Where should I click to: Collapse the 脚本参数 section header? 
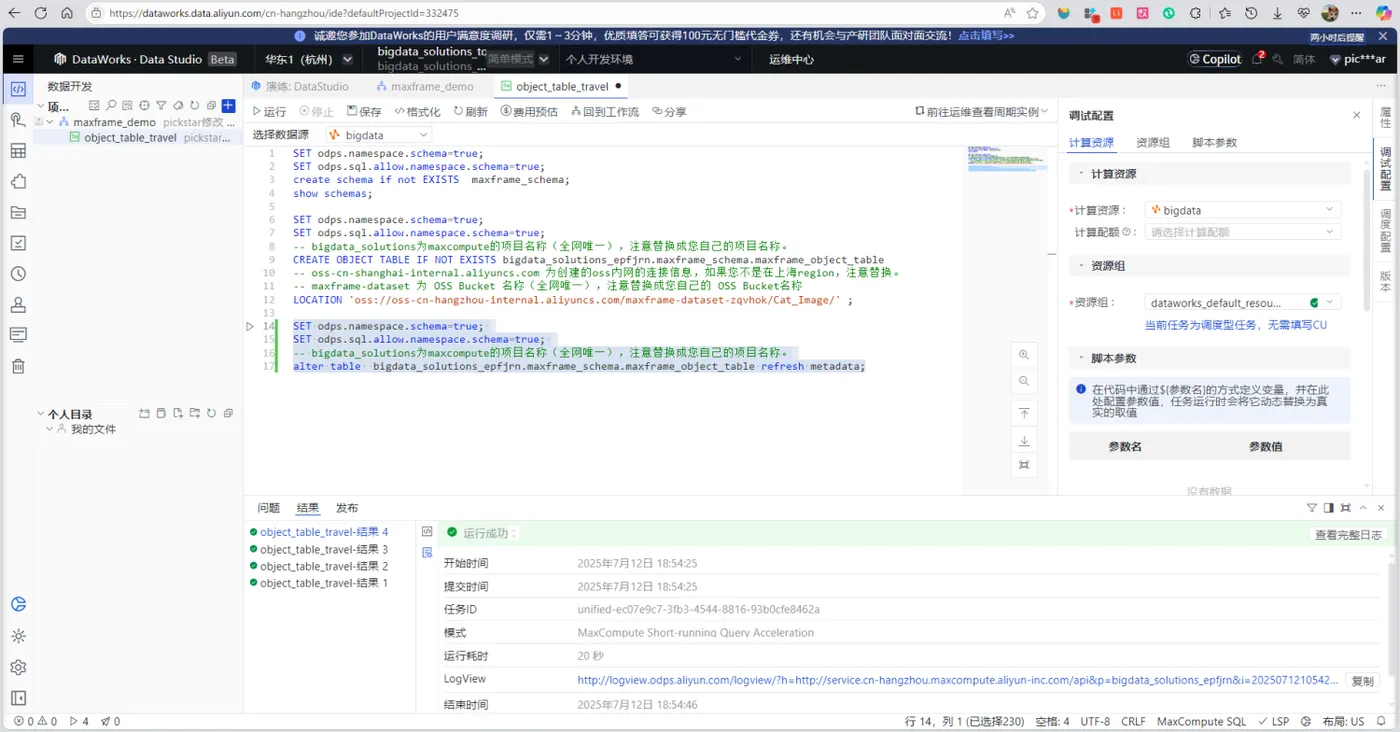1209,358
